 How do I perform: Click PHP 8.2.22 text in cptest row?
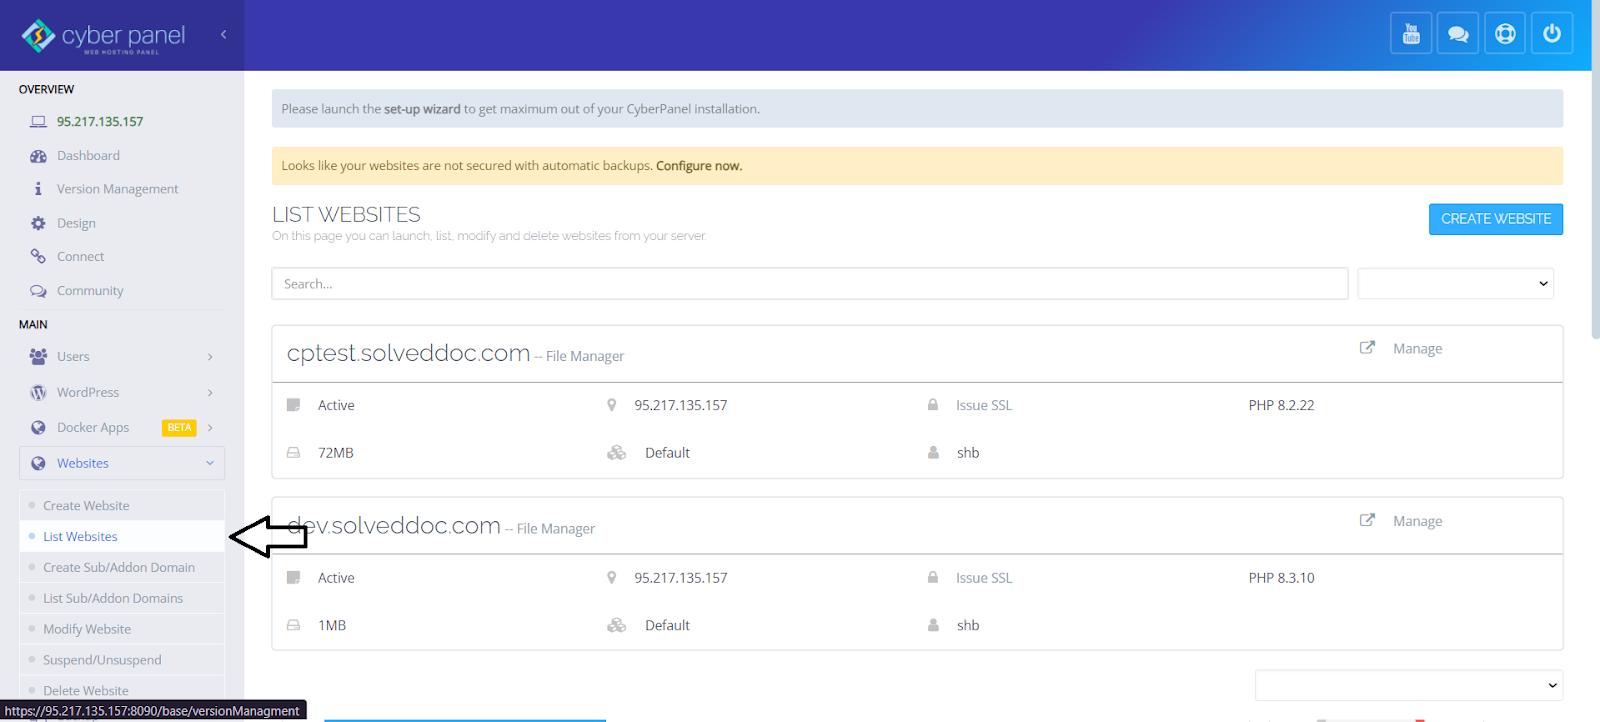pyautogui.click(x=1281, y=405)
